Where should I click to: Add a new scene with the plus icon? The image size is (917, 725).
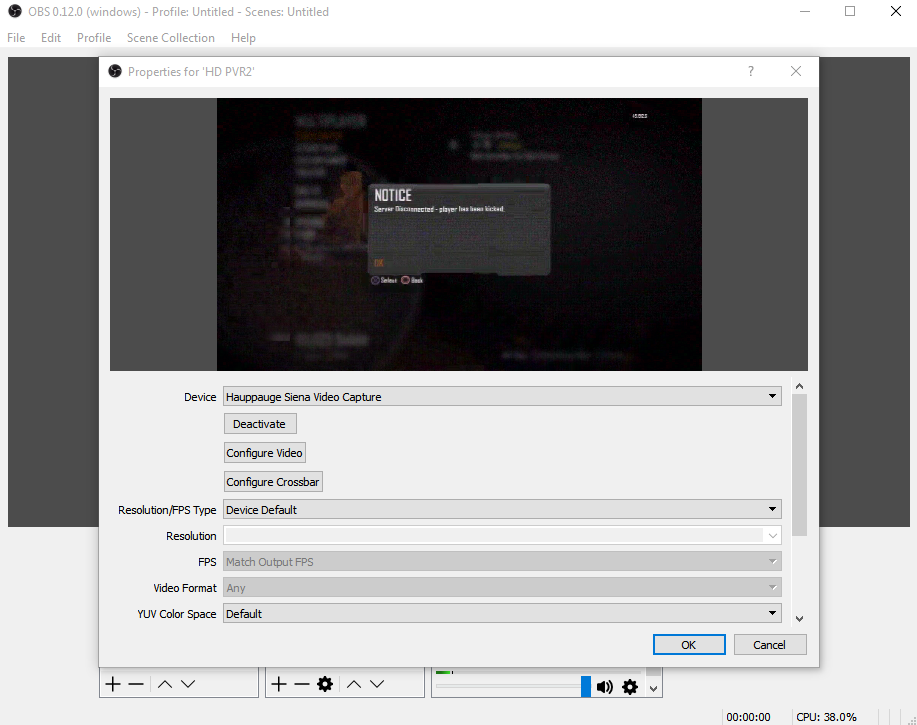point(113,684)
